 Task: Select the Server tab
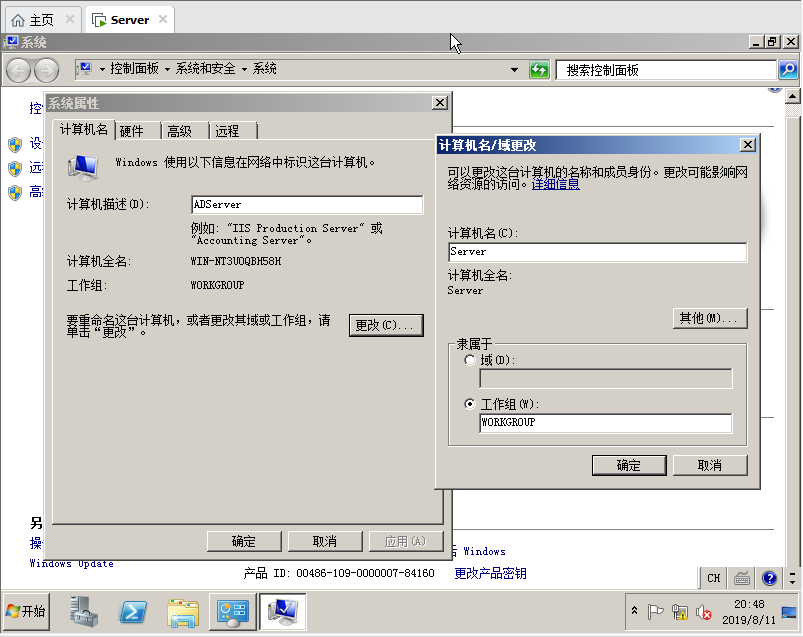click(130, 20)
